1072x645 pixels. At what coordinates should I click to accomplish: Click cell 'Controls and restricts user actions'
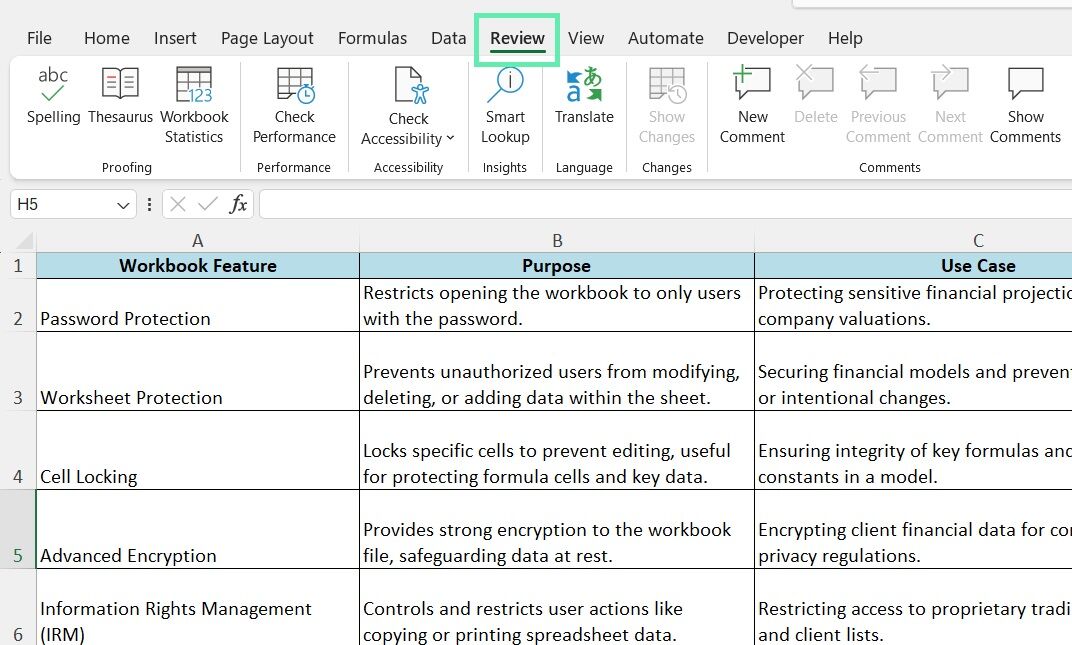557,607
